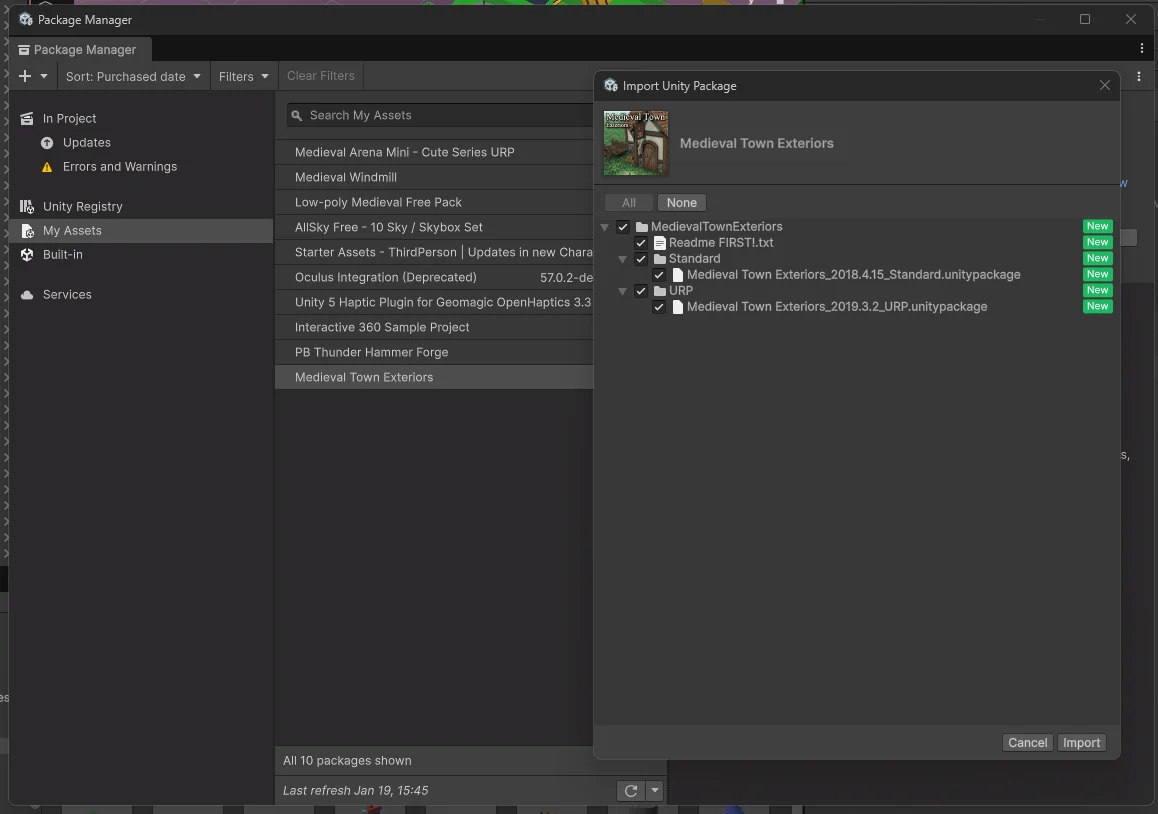Open the Filters dropdown
Screen dimensions: 1158x814
pos(243,76)
